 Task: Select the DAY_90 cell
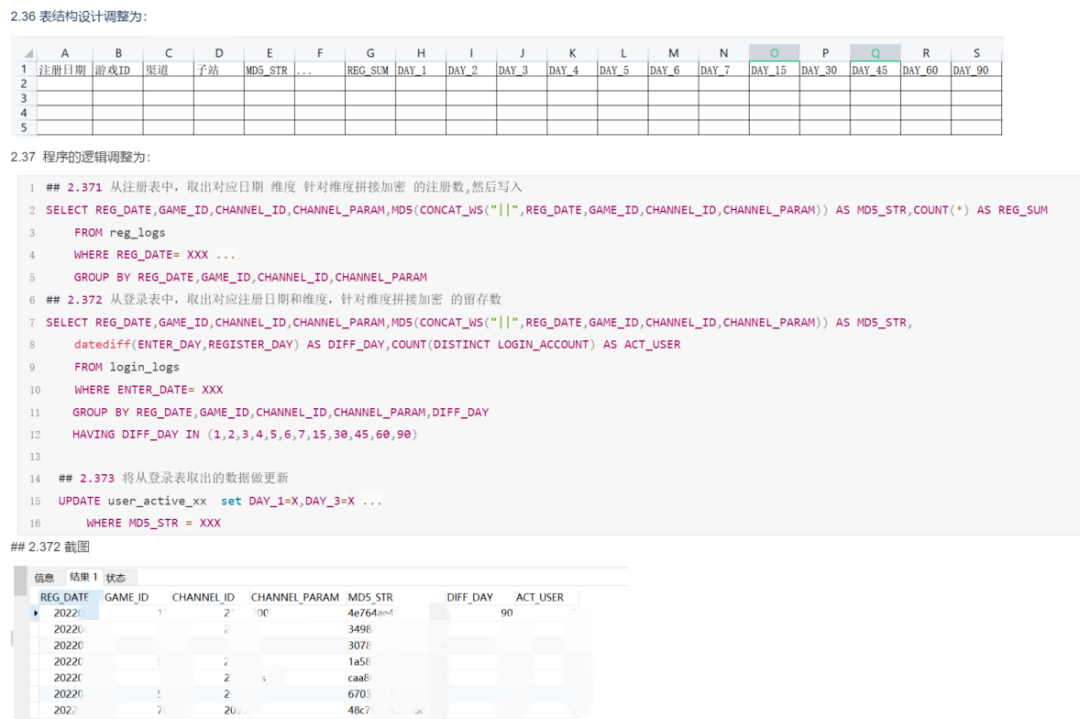tap(977, 70)
